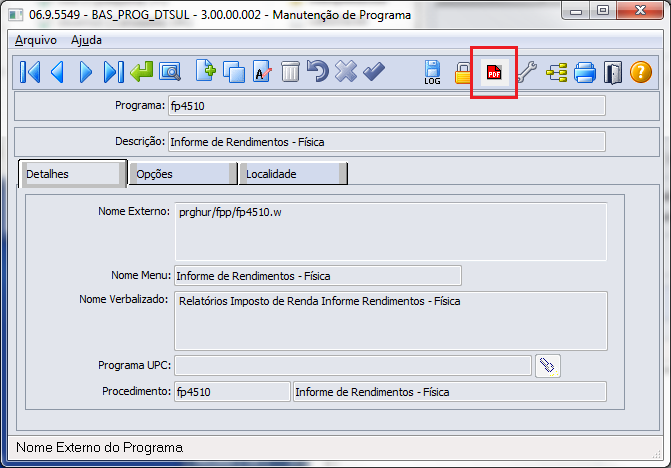Open the Ajuda menu
671x468 pixels.
[x=86, y=40]
